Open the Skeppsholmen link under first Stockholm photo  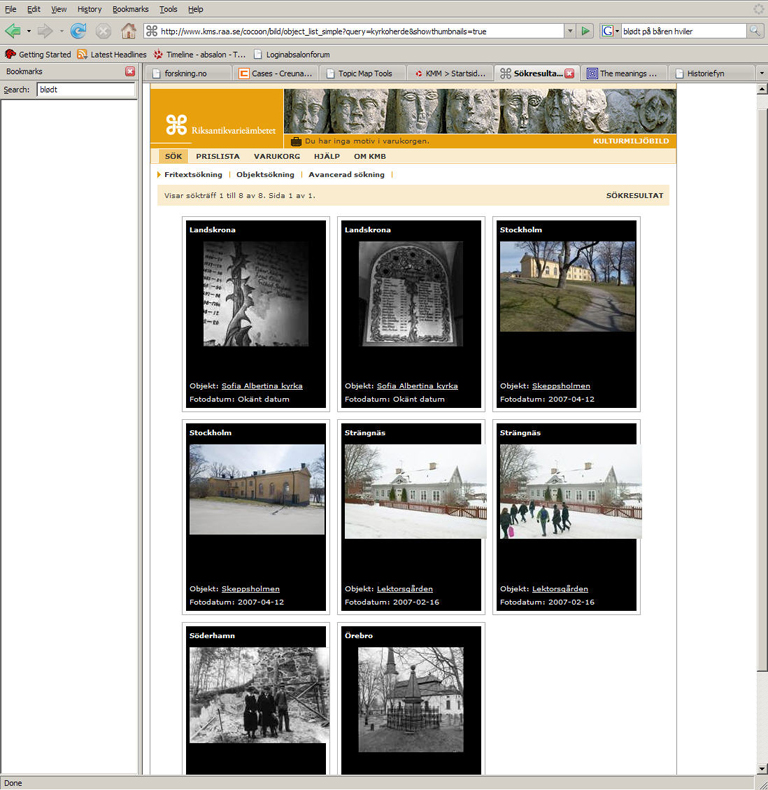click(x=561, y=385)
